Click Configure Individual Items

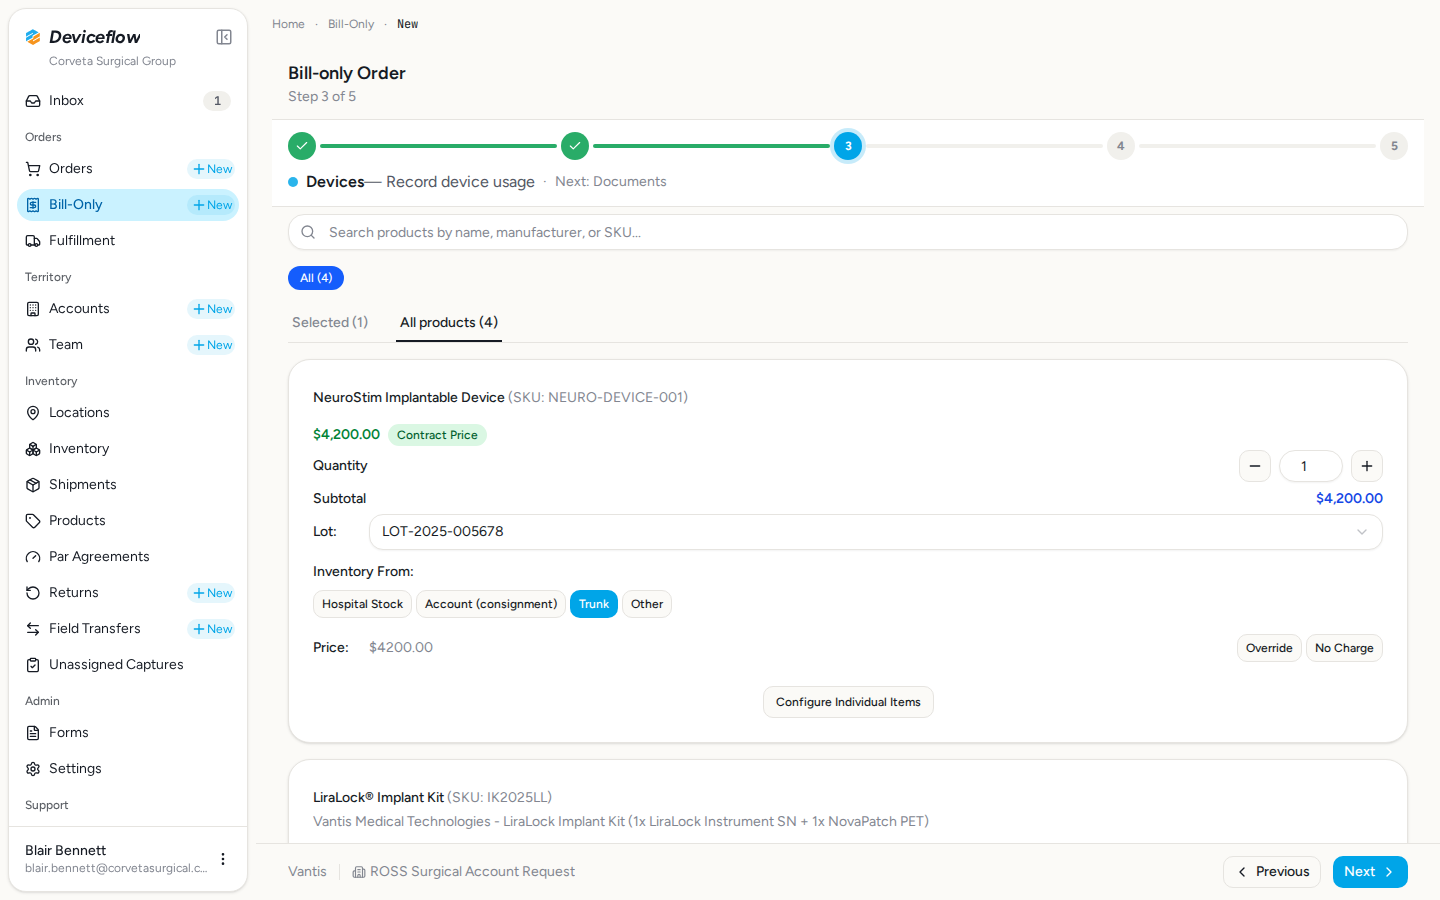point(848,702)
